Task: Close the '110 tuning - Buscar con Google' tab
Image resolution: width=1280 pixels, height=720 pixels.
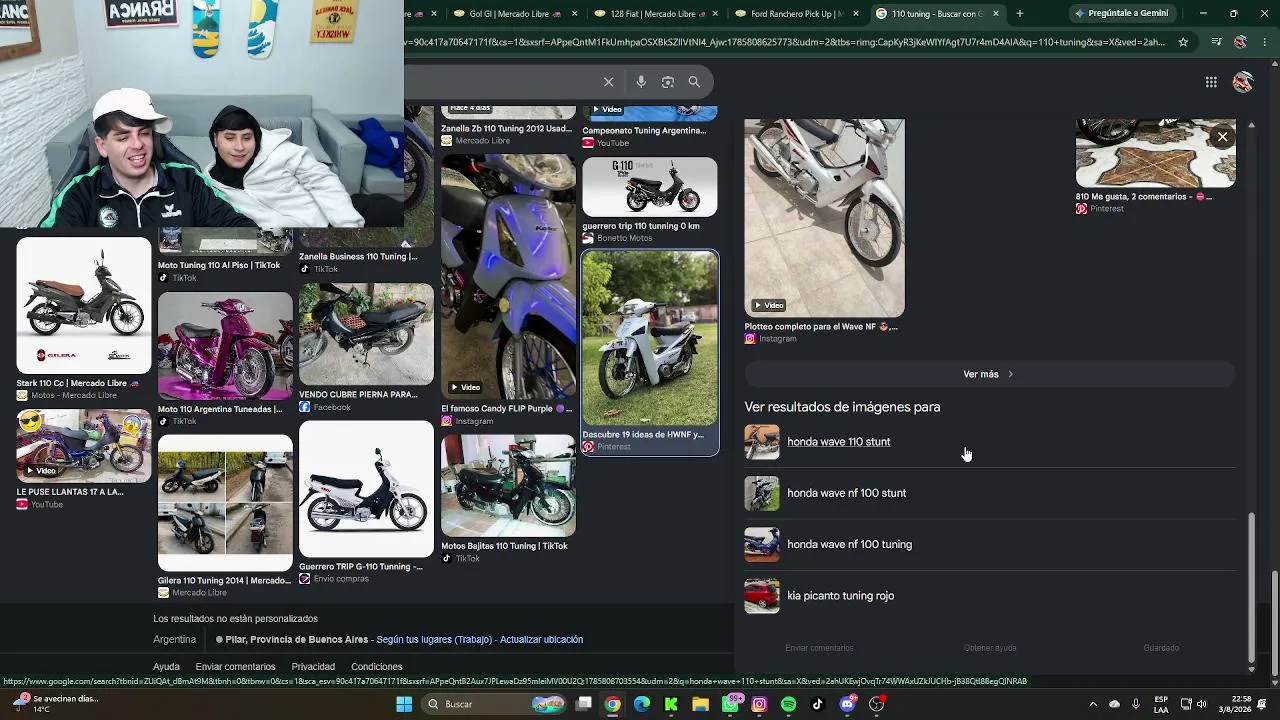Action: point(996,14)
